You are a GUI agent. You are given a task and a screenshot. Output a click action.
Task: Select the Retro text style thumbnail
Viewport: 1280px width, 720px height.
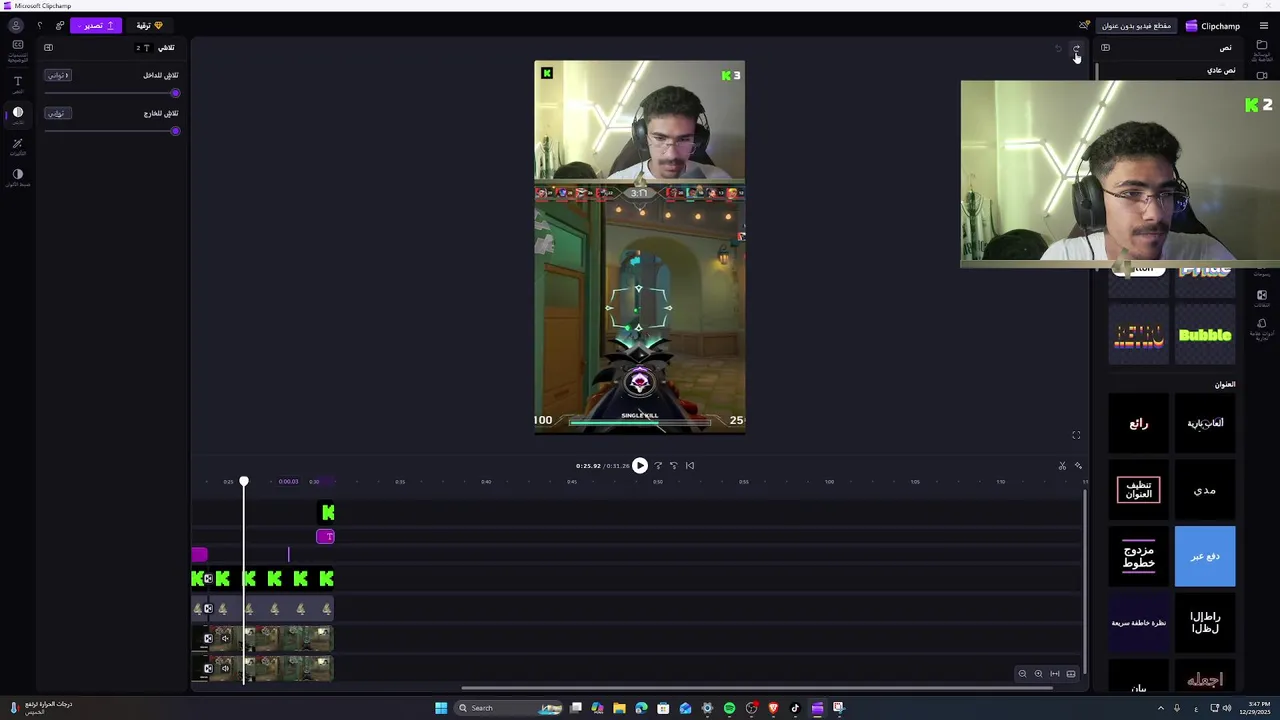[1138, 336]
